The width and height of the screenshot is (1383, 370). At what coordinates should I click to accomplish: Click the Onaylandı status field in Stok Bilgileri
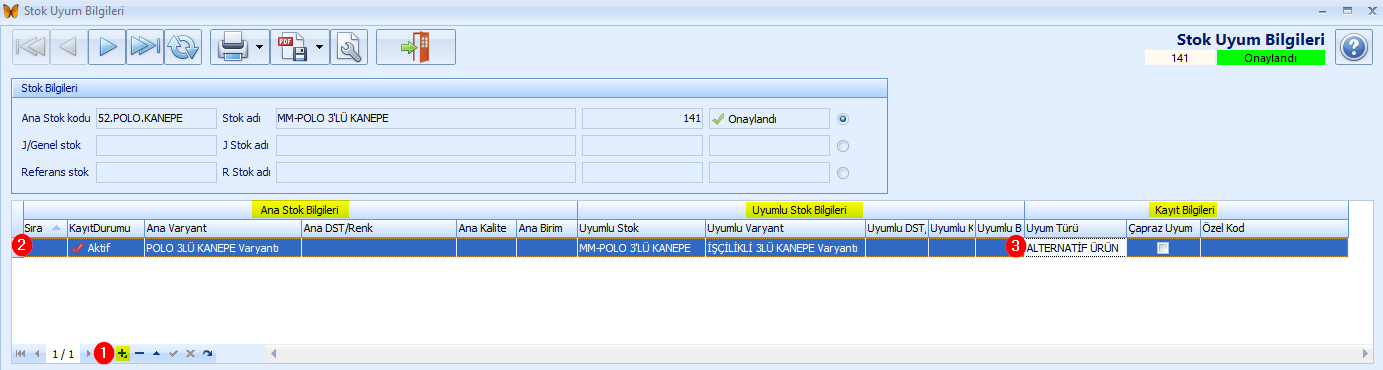pyautogui.click(x=769, y=118)
